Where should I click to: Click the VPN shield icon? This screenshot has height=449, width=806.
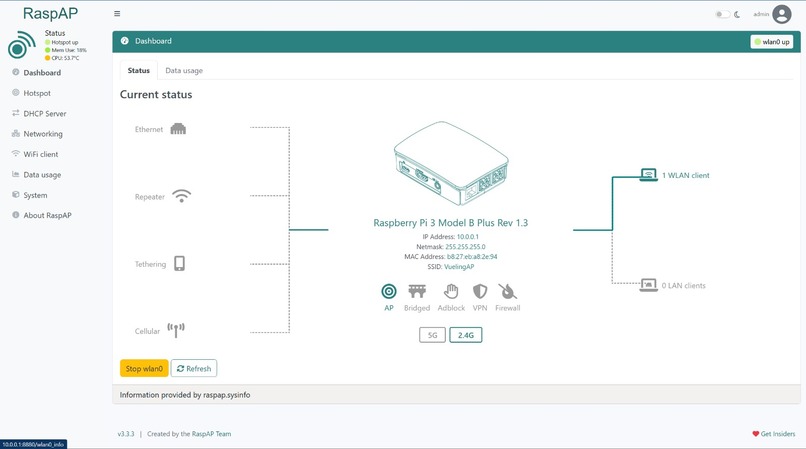[x=480, y=292]
